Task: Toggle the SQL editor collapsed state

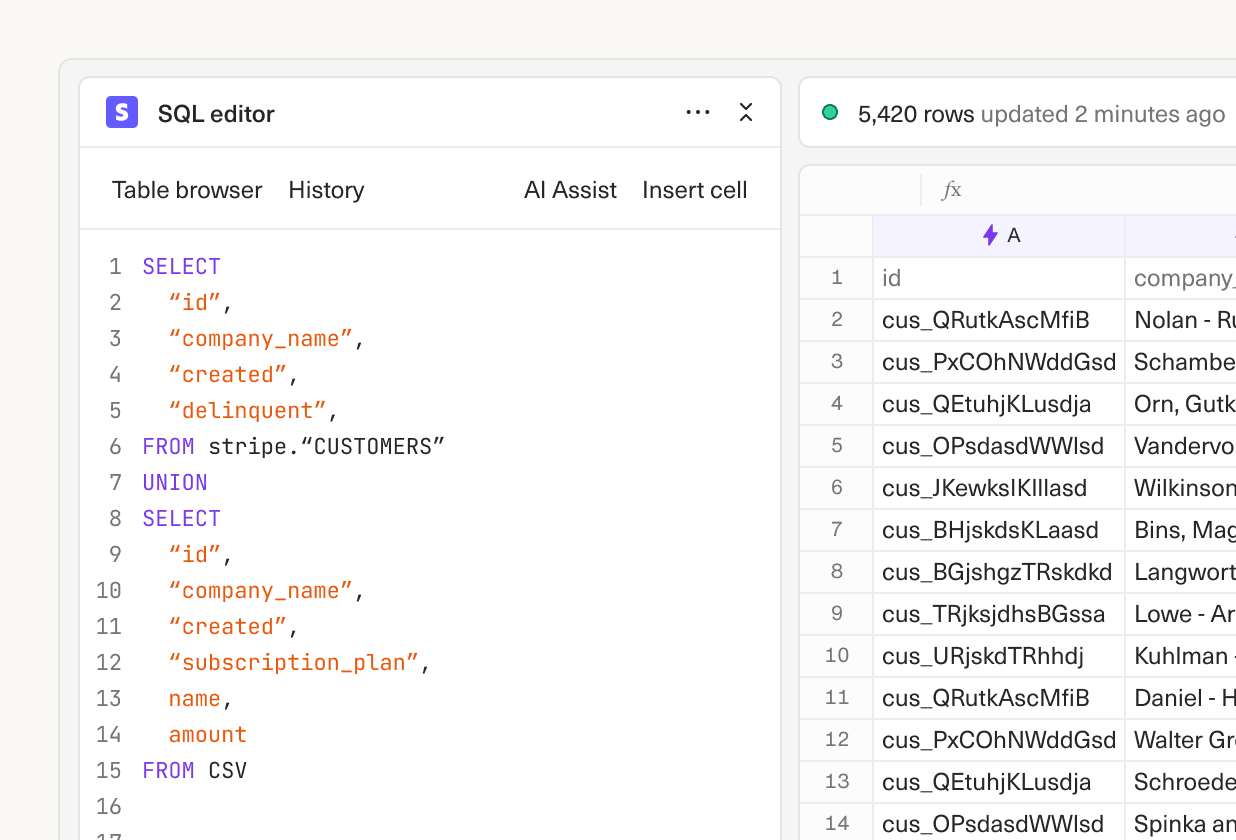Action: click(x=745, y=112)
